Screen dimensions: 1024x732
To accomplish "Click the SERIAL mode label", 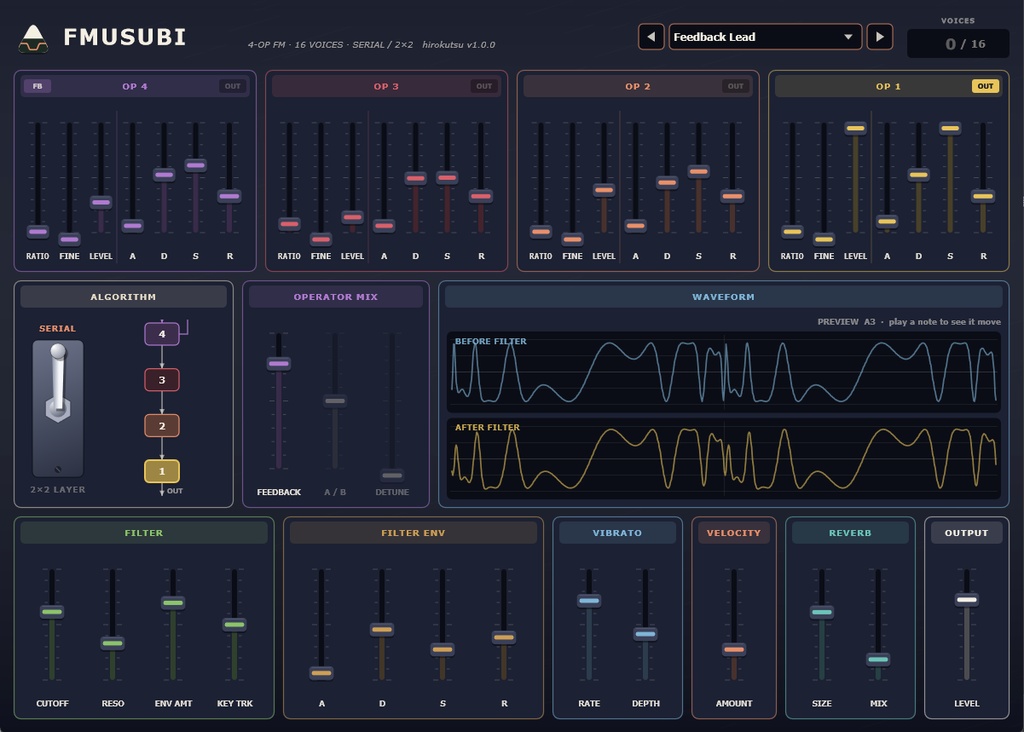I will click(57, 328).
